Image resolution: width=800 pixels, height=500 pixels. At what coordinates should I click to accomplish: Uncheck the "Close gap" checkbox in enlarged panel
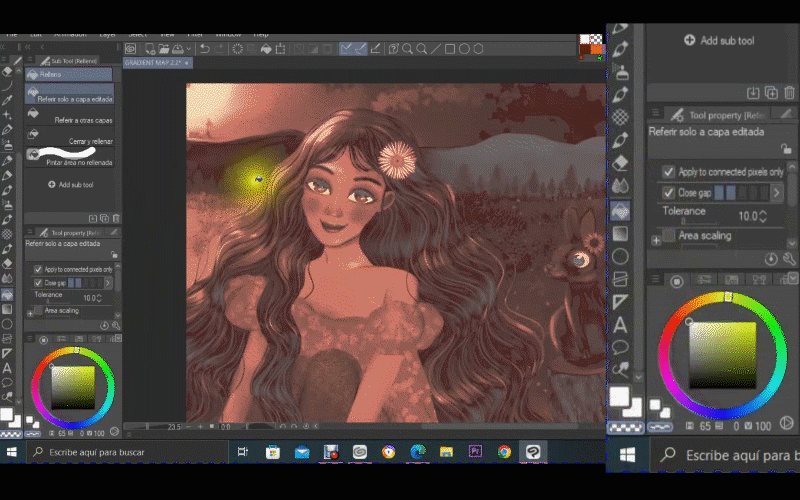click(x=669, y=192)
